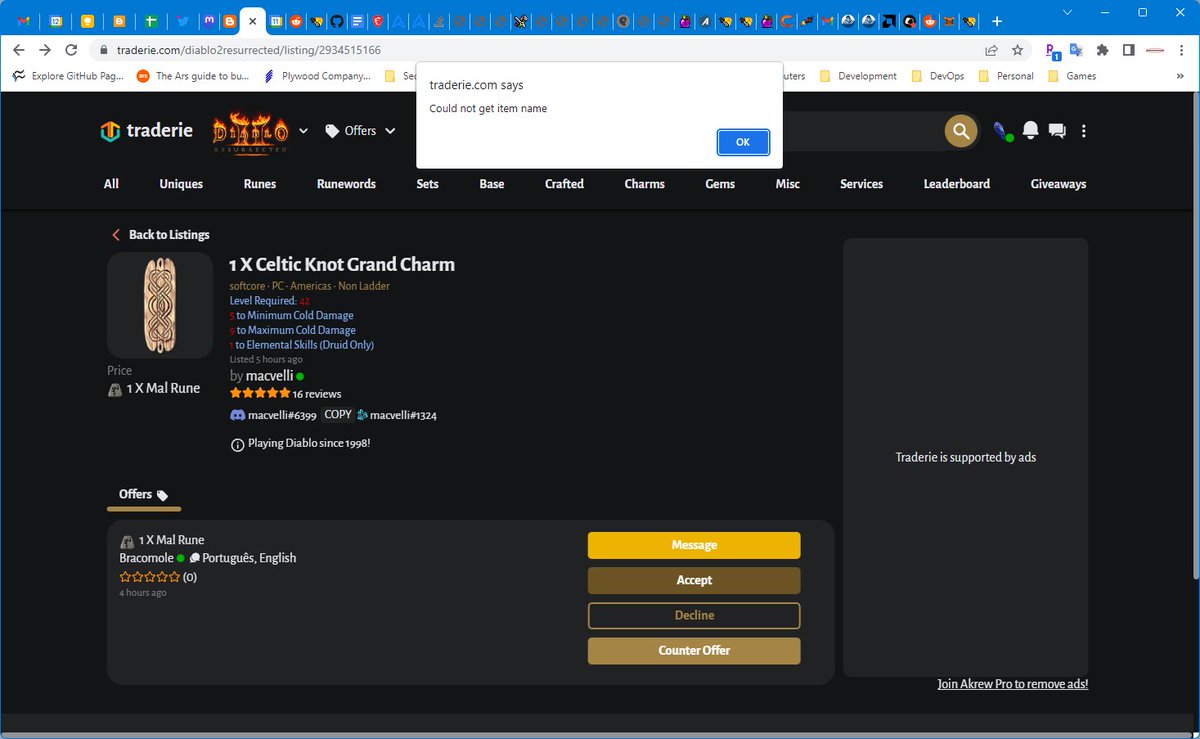Image resolution: width=1200 pixels, height=739 pixels.
Task: Click the share page icon in address bar
Action: pos(991,50)
